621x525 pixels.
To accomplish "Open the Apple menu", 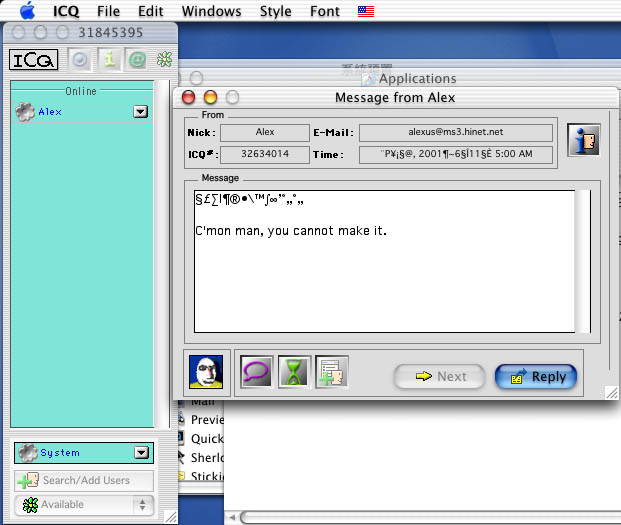I will click(x=27, y=10).
